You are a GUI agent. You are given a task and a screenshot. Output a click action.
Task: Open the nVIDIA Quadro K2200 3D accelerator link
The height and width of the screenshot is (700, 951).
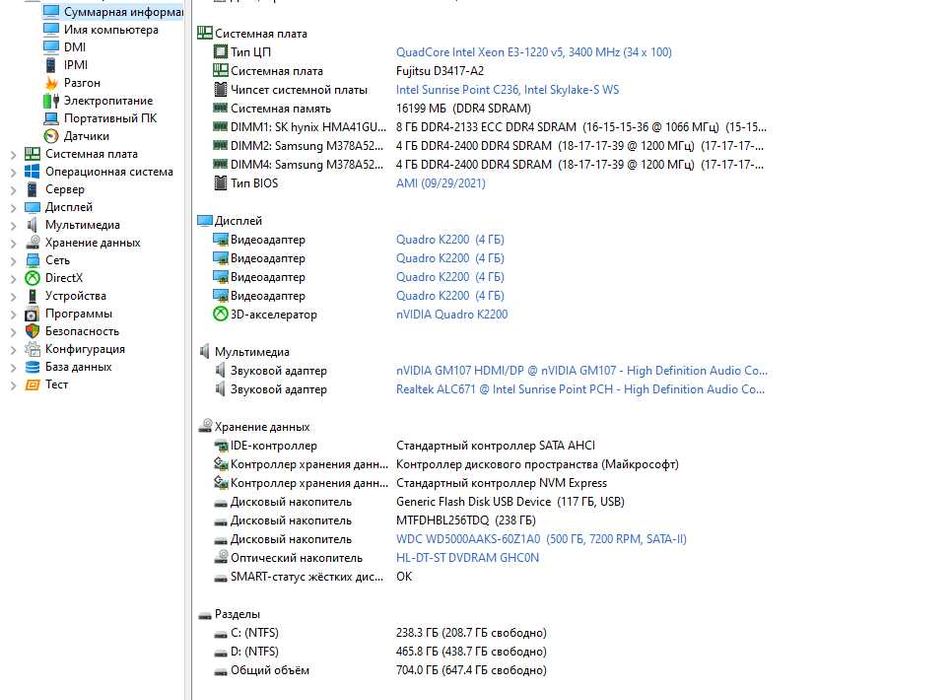tap(452, 314)
